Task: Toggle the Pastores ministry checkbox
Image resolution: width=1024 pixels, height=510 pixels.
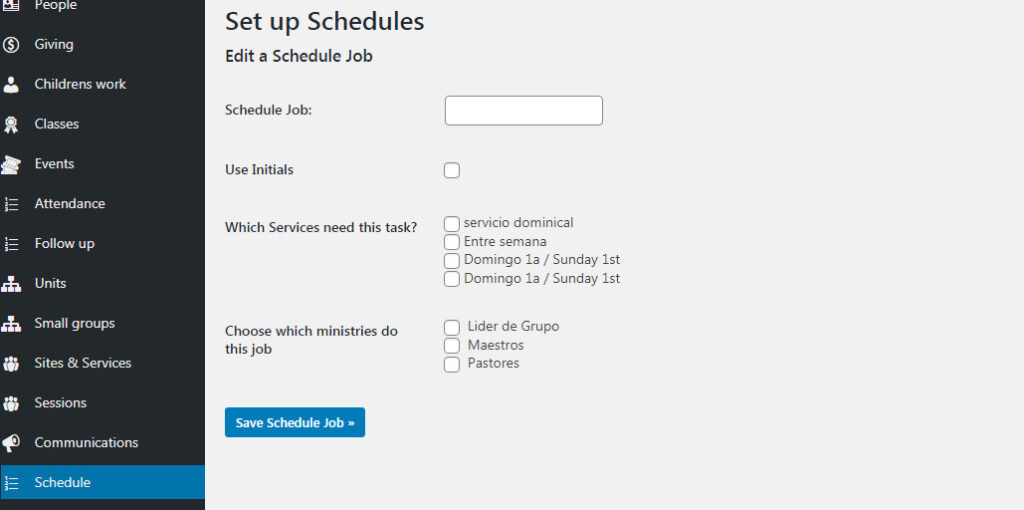Action: tap(452, 364)
